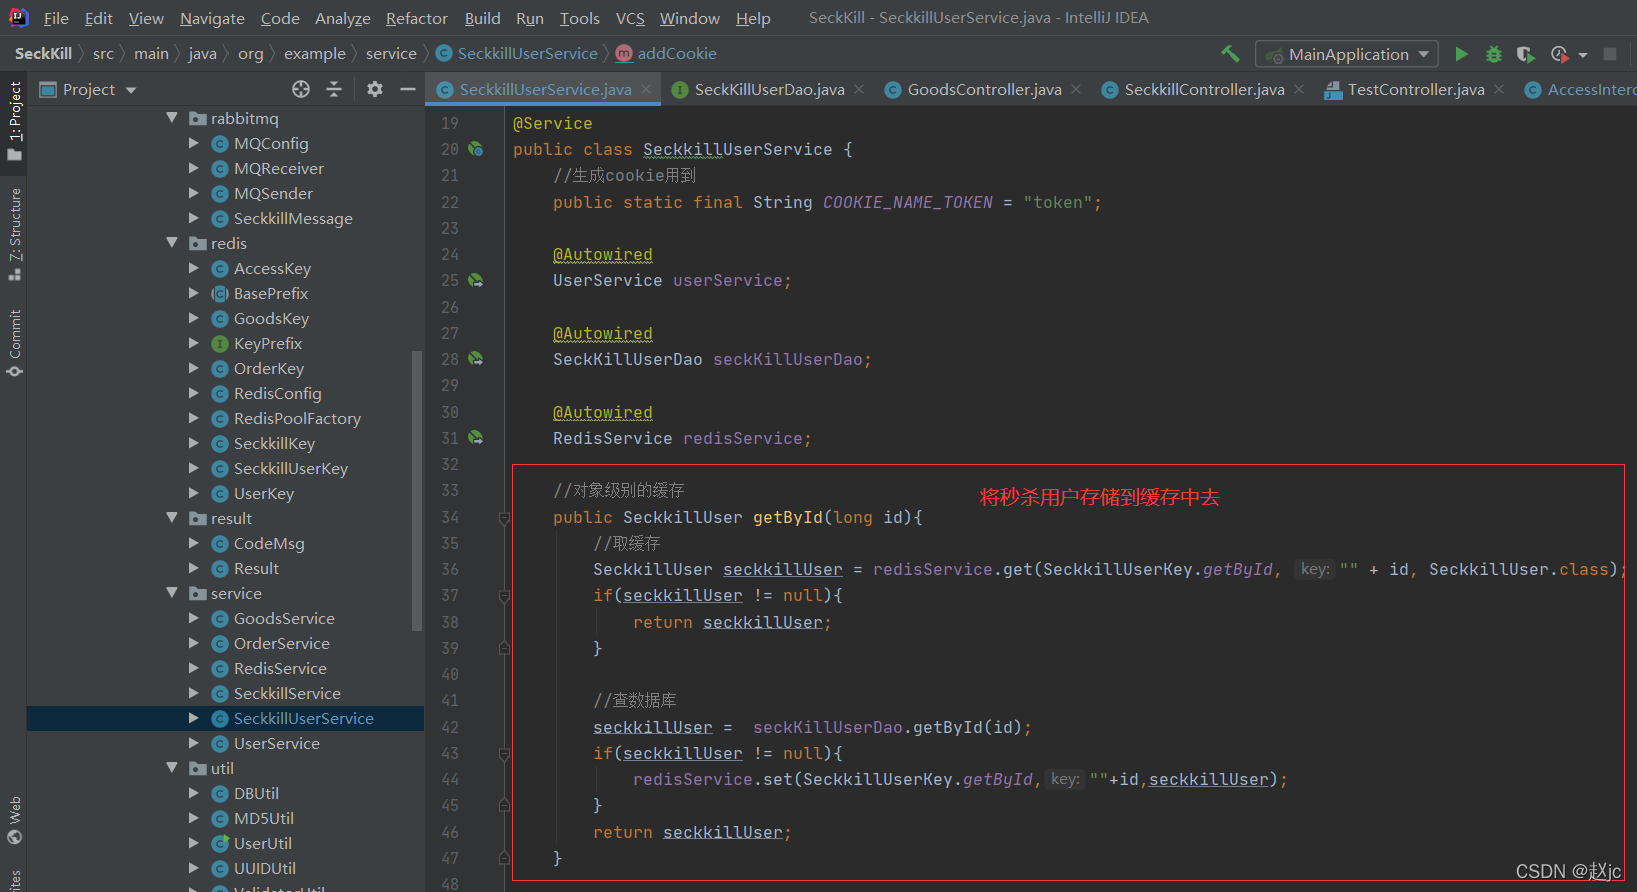1637x892 pixels.
Task: Hide the Project panel with minus icon
Action: 407,89
